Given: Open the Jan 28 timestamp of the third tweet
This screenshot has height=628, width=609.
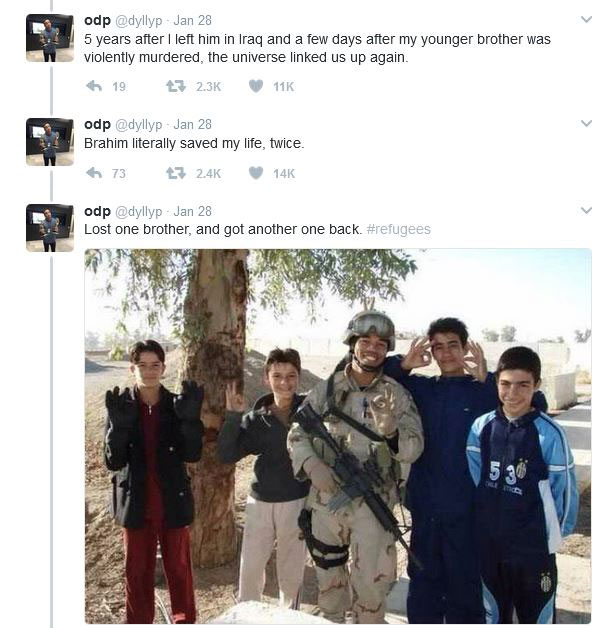Looking at the screenshot, I should [193, 211].
